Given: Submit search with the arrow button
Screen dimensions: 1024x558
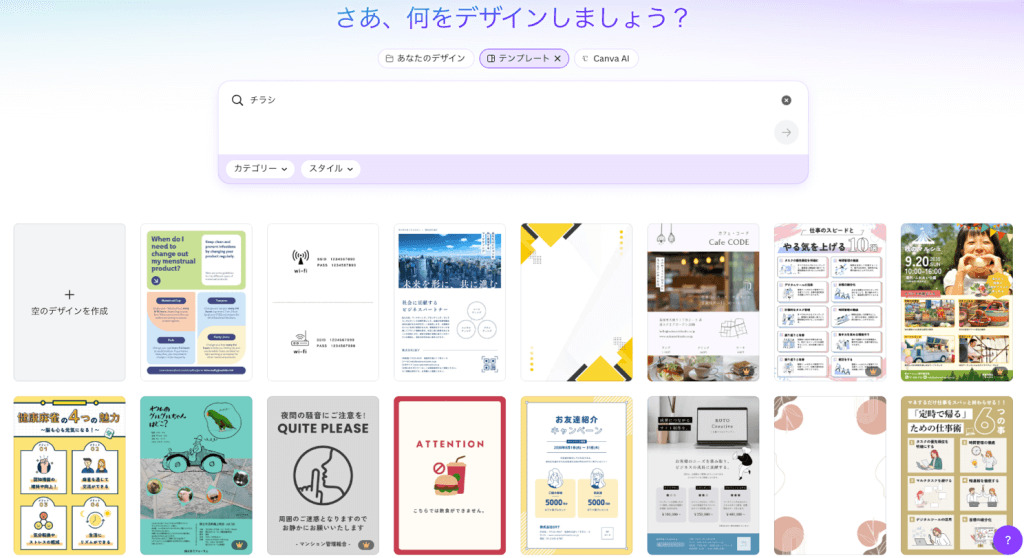Looking at the screenshot, I should click(x=786, y=132).
